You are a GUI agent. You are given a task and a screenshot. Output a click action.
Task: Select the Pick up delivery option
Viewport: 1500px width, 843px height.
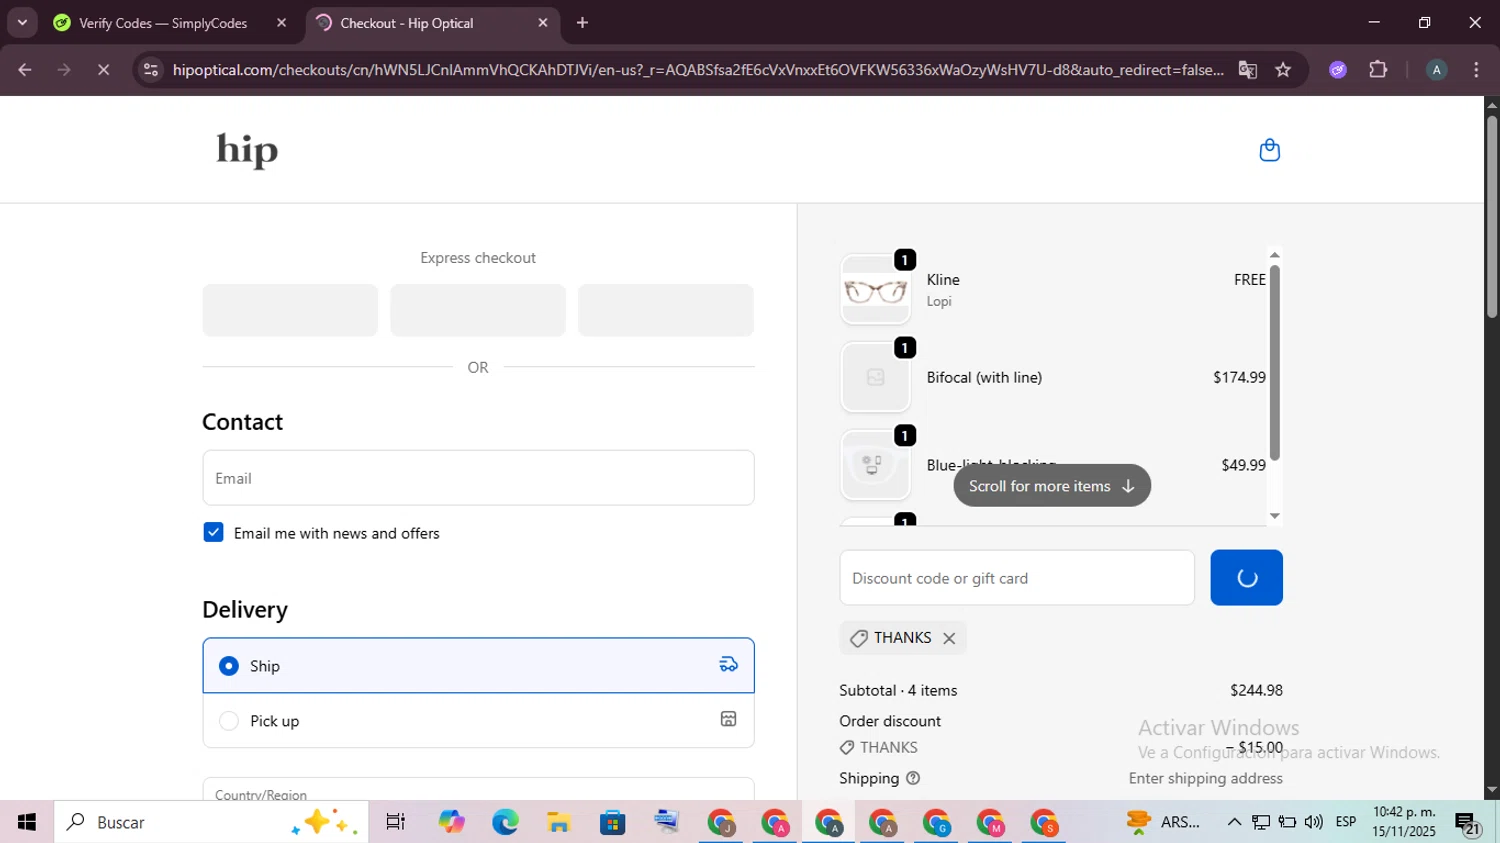(478, 720)
